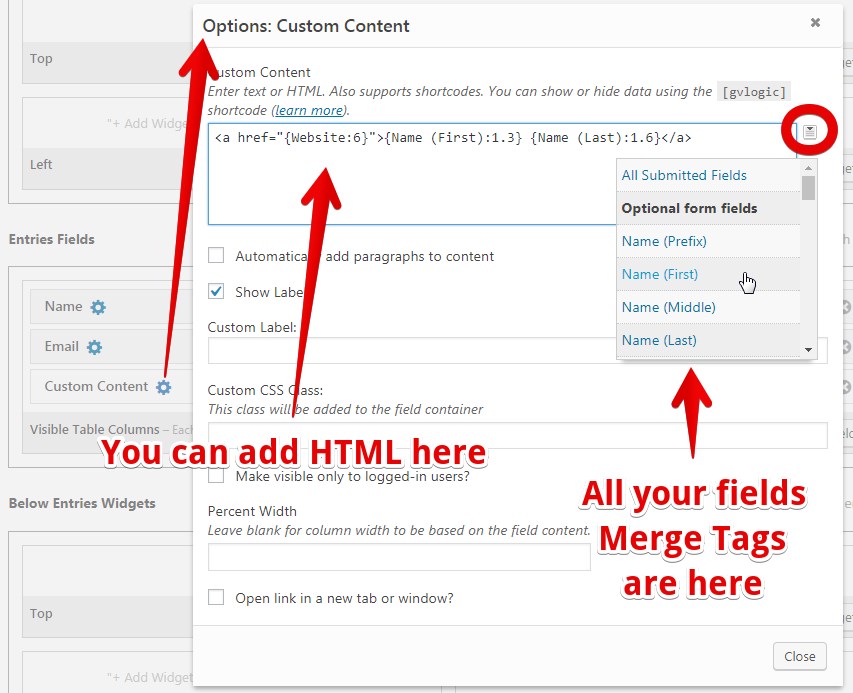Open the merge tags selector icon
Image resolution: width=853 pixels, height=693 pixels.
(x=810, y=132)
